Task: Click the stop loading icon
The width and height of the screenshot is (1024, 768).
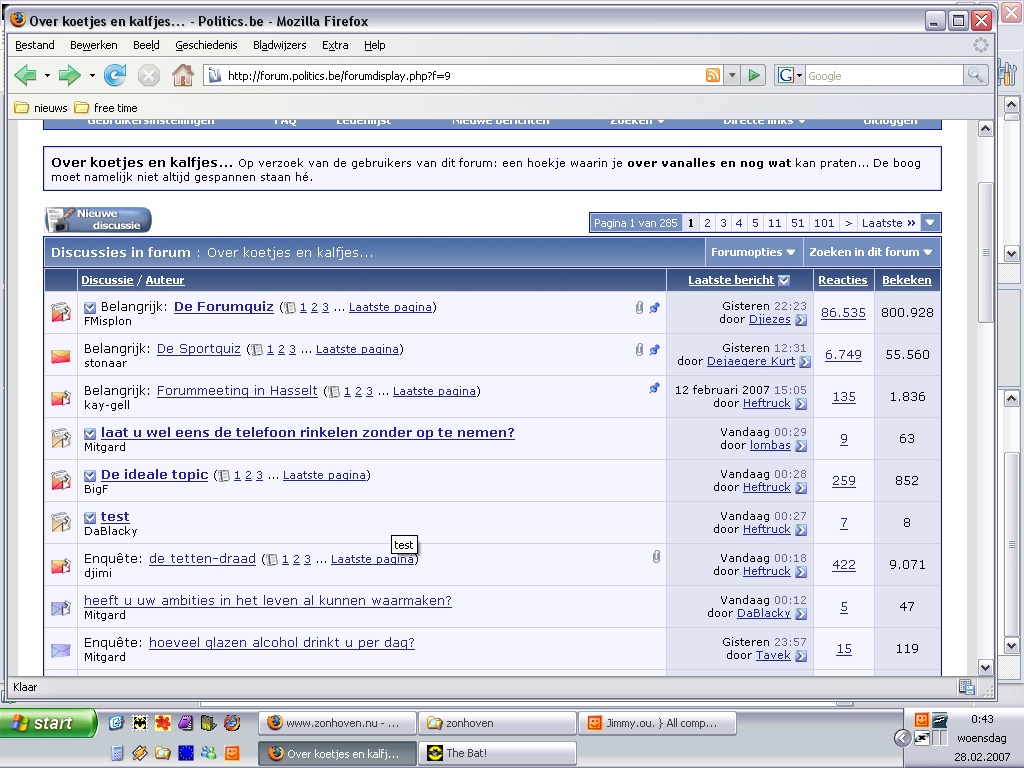Action: [149, 75]
